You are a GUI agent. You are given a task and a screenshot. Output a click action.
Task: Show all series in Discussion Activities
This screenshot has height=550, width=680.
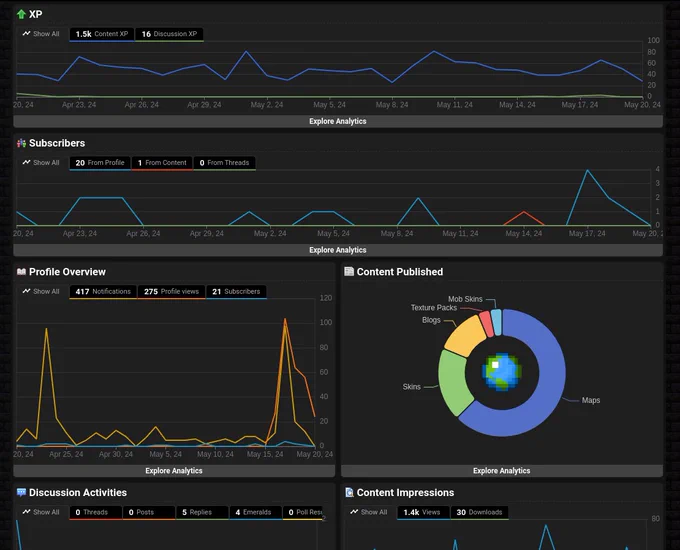[x=41, y=512]
